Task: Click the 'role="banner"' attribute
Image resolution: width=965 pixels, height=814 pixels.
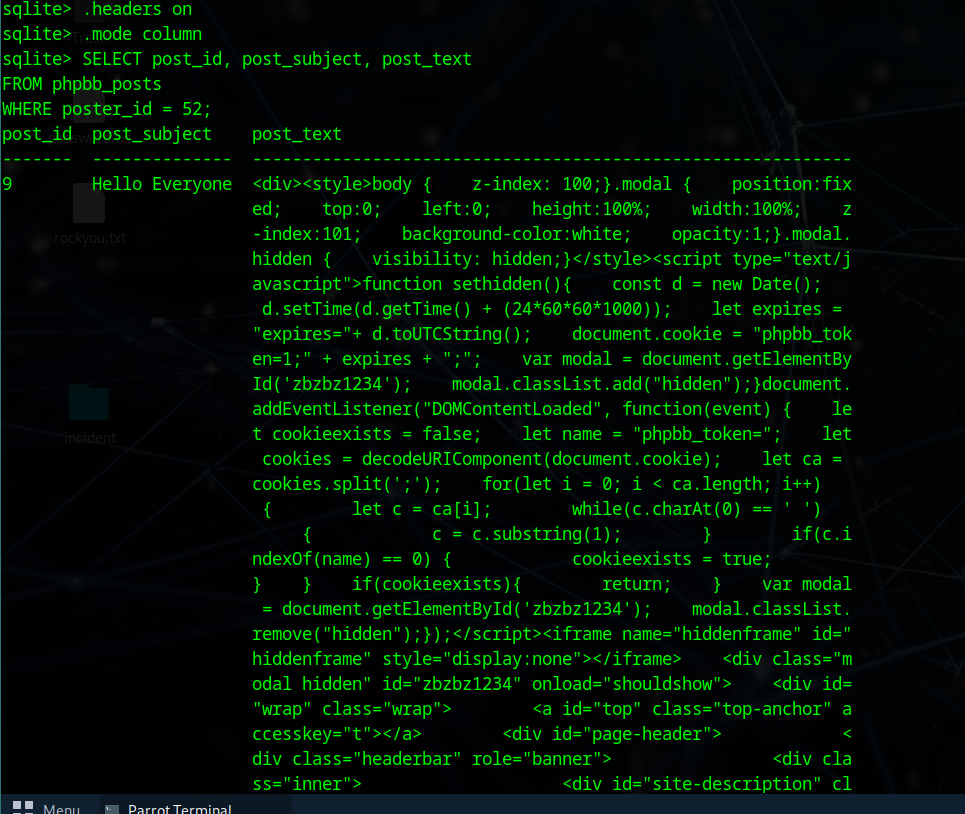Action: click(537, 759)
